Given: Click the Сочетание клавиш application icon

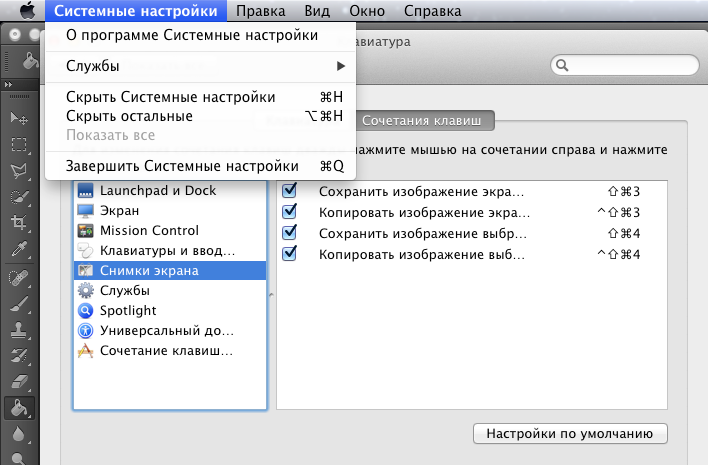Looking at the screenshot, I should [85, 351].
